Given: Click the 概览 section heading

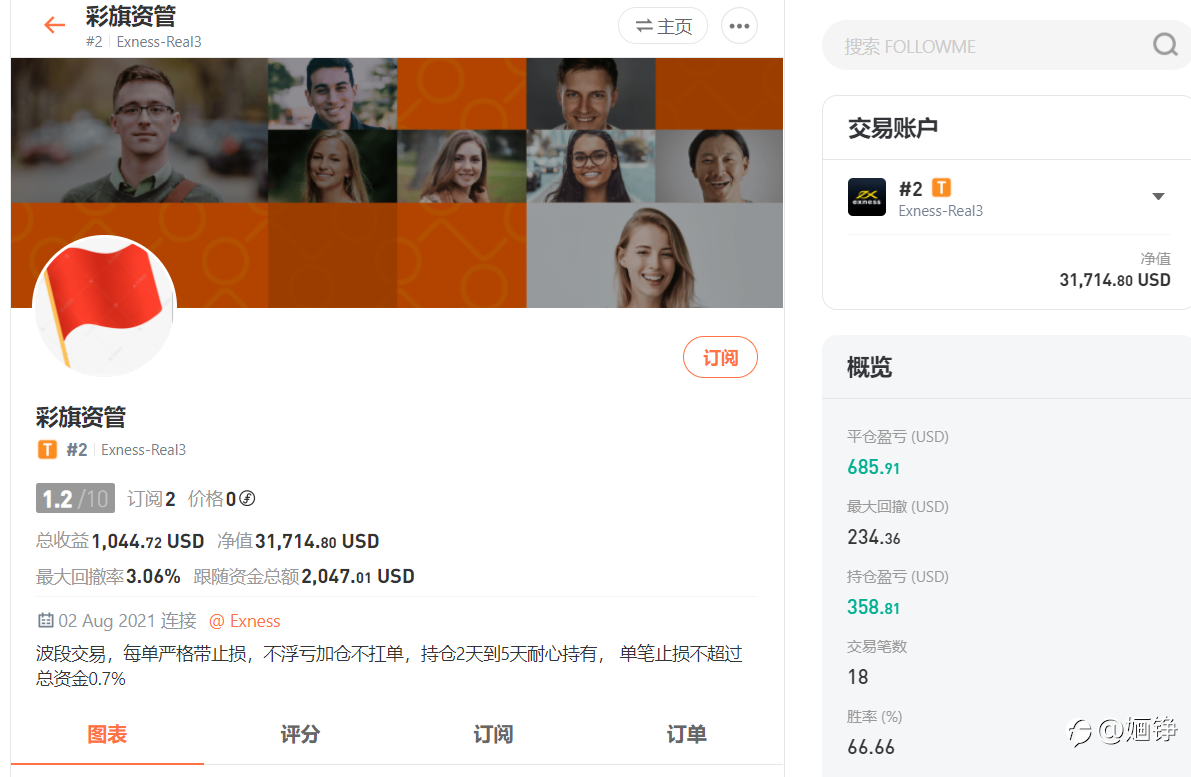Looking at the screenshot, I should point(870,368).
